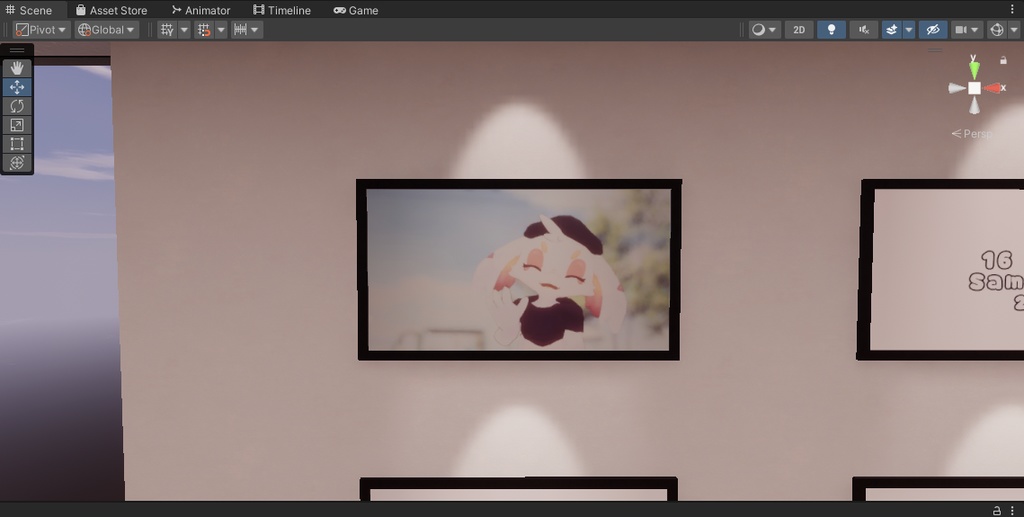Viewport: 1024px width, 517px height.
Task: Open gizmos dropdown arrow
Action: click(x=1013, y=30)
